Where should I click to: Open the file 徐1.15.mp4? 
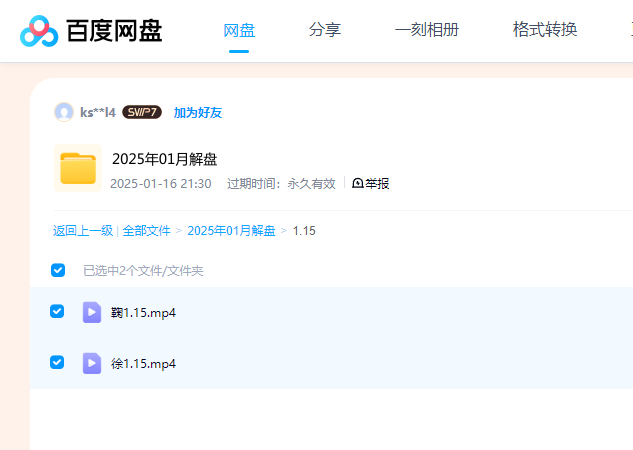[143, 364]
